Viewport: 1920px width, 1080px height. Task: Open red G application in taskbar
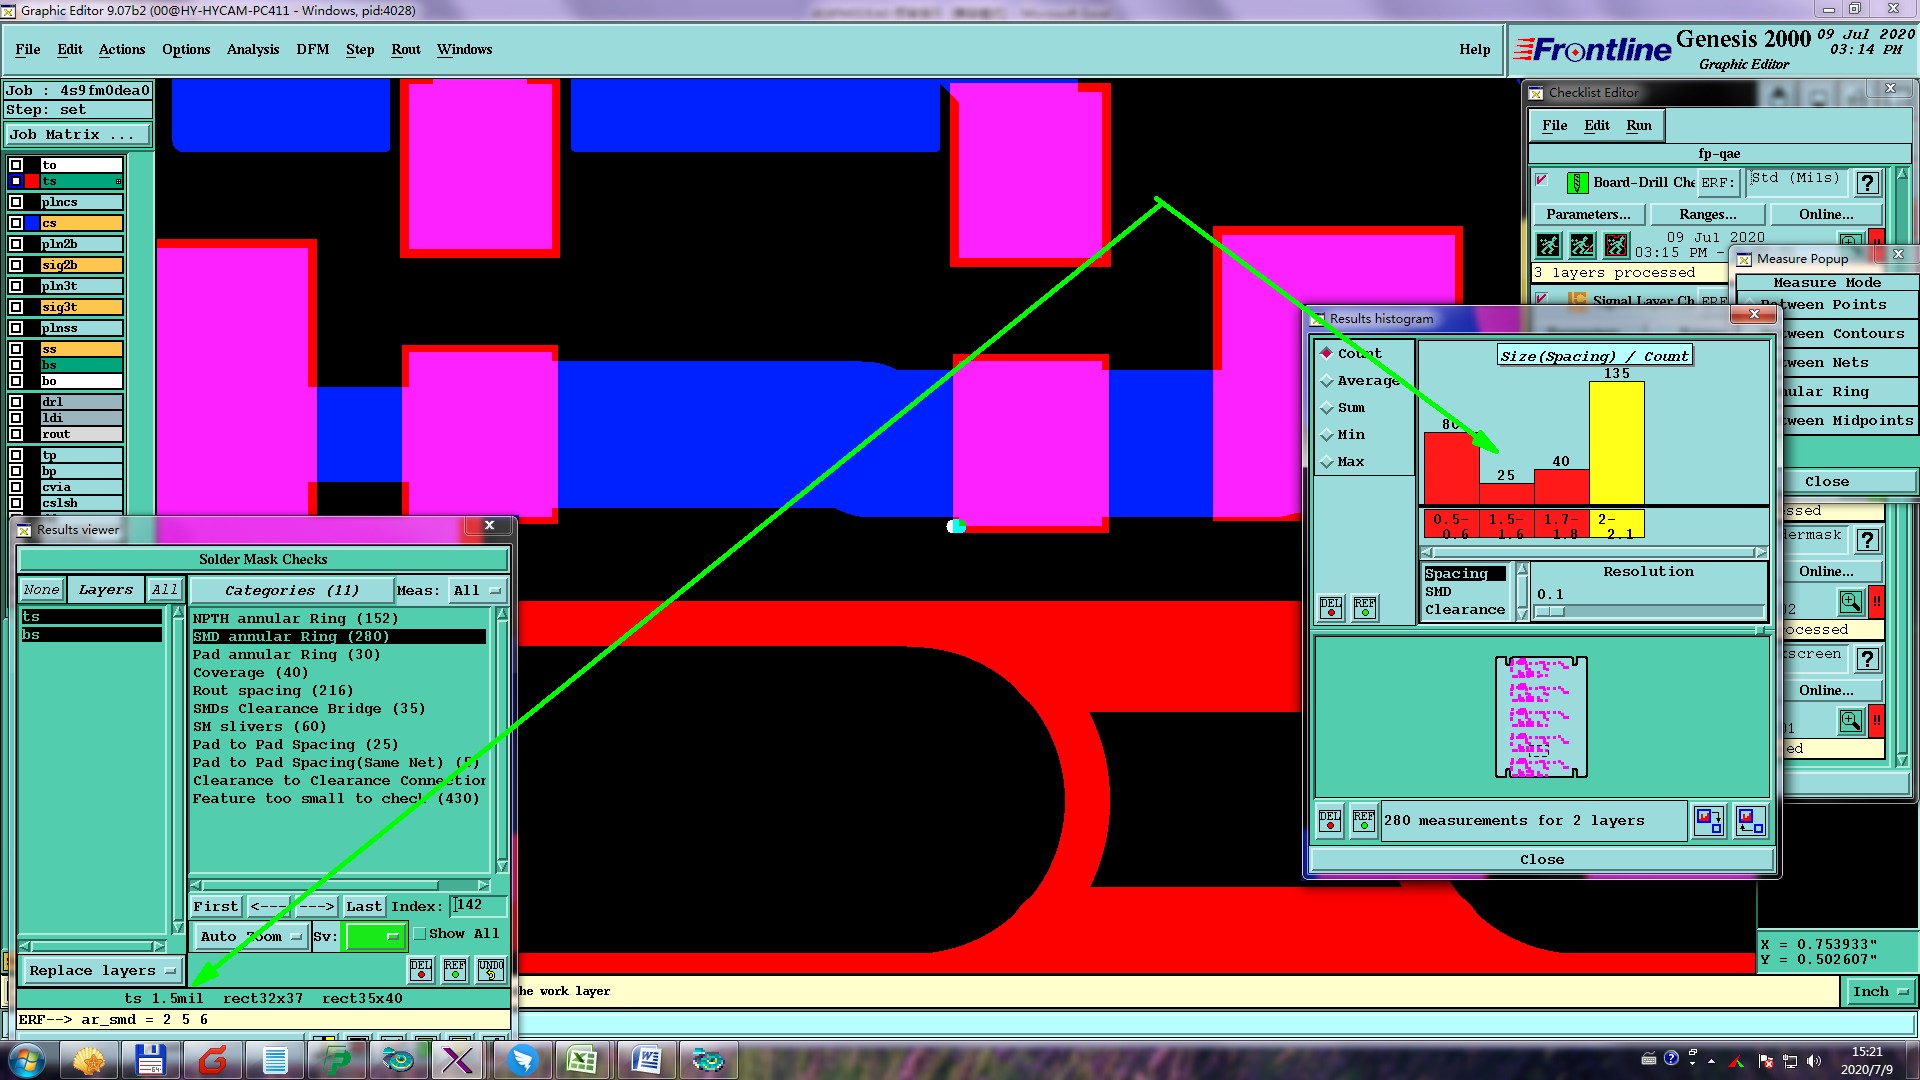coord(212,1060)
